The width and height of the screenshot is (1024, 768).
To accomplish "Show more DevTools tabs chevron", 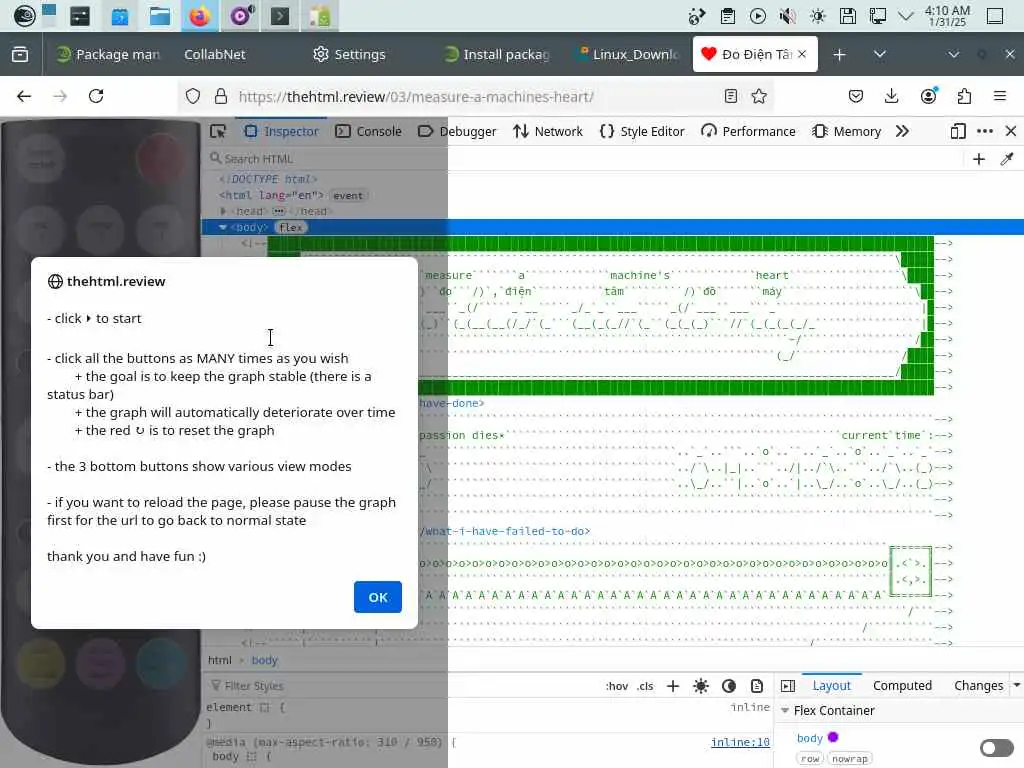I will 902,131.
